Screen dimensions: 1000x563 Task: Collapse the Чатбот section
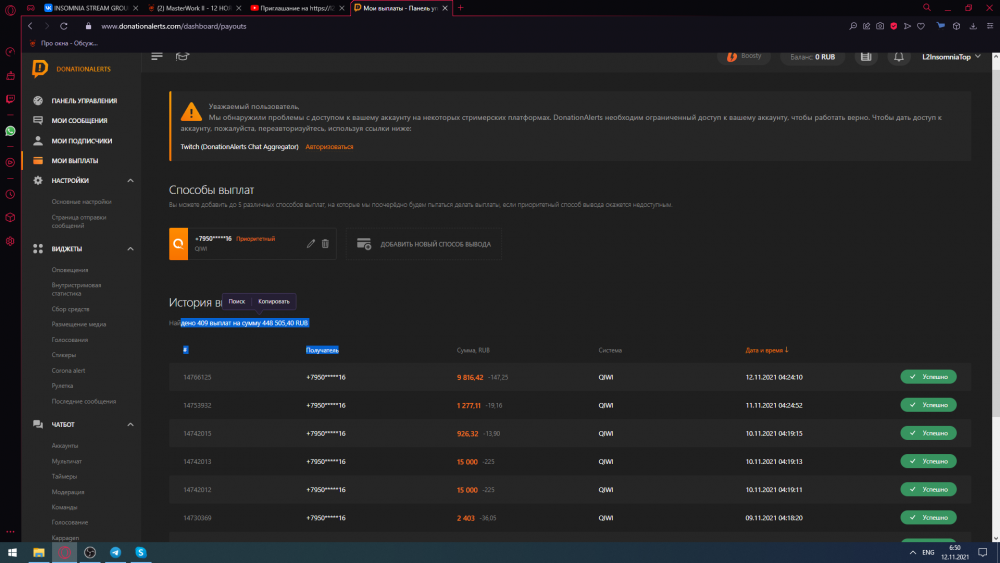[130, 424]
